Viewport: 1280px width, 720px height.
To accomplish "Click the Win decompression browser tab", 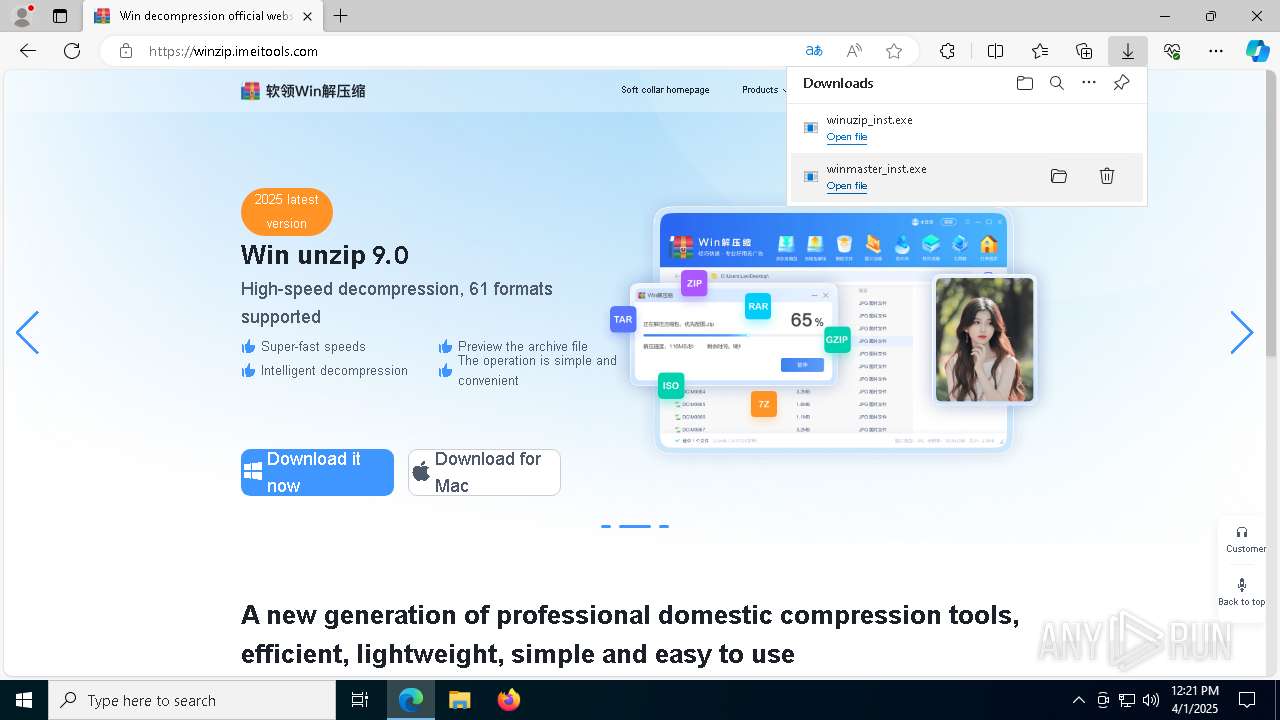I will coord(202,16).
